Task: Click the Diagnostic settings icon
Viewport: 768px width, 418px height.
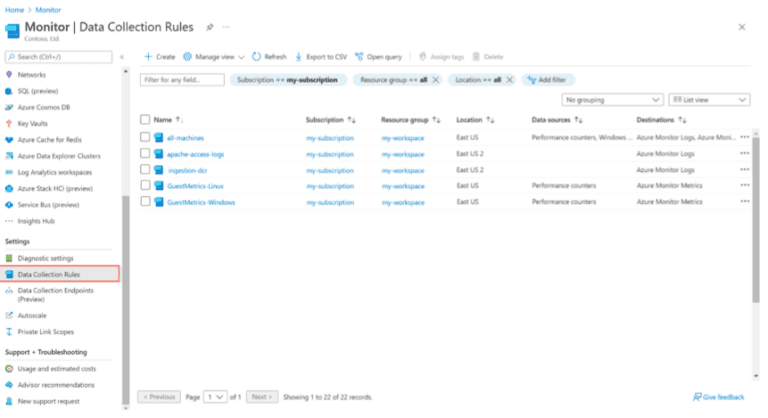Action: tap(9, 258)
